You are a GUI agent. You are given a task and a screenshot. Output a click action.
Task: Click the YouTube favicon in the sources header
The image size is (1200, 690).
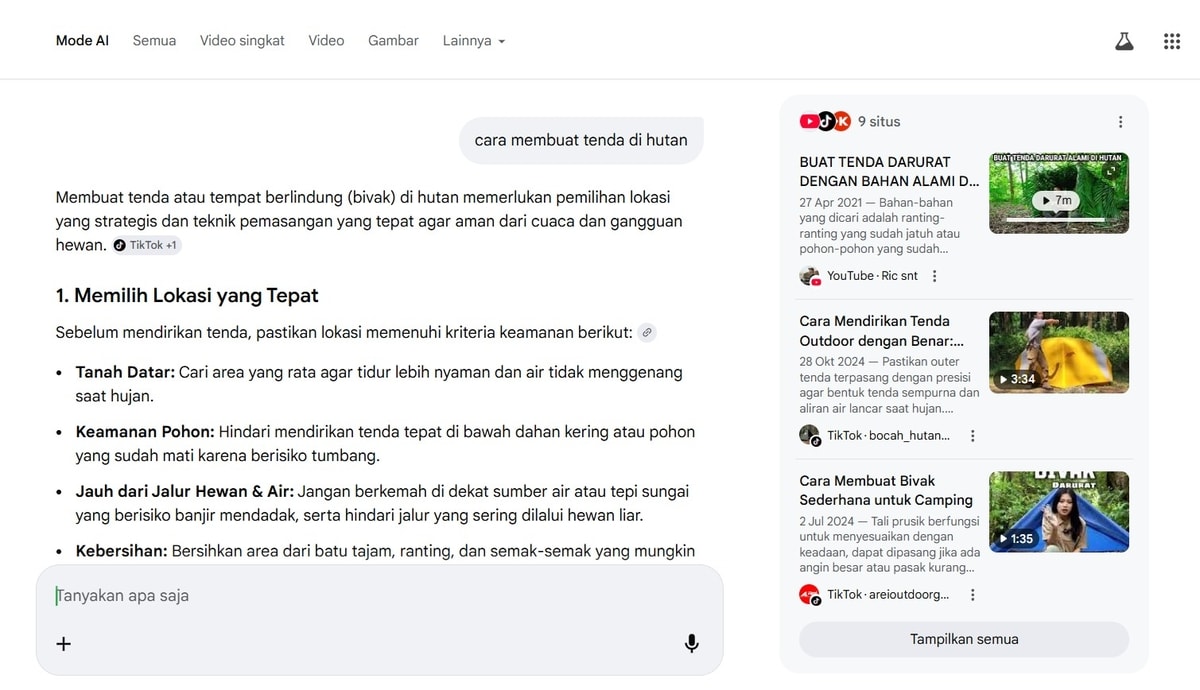coord(809,120)
